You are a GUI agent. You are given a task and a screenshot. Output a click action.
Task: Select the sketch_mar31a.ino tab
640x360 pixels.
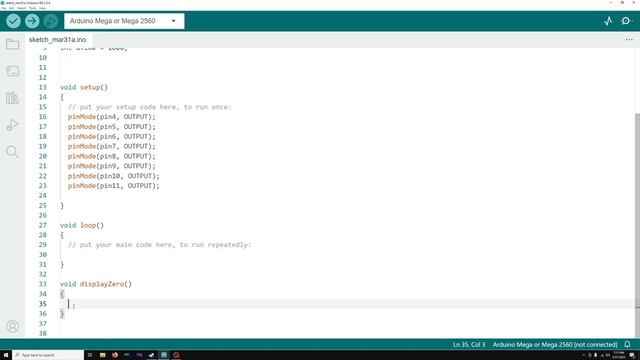point(58,40)
